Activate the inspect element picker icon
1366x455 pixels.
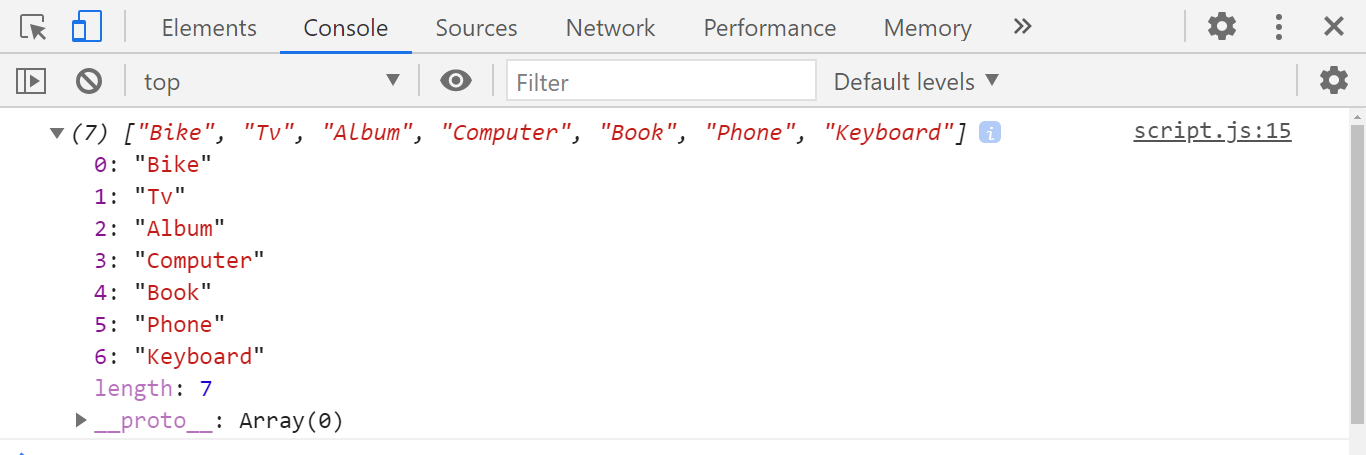click(33, 27)
